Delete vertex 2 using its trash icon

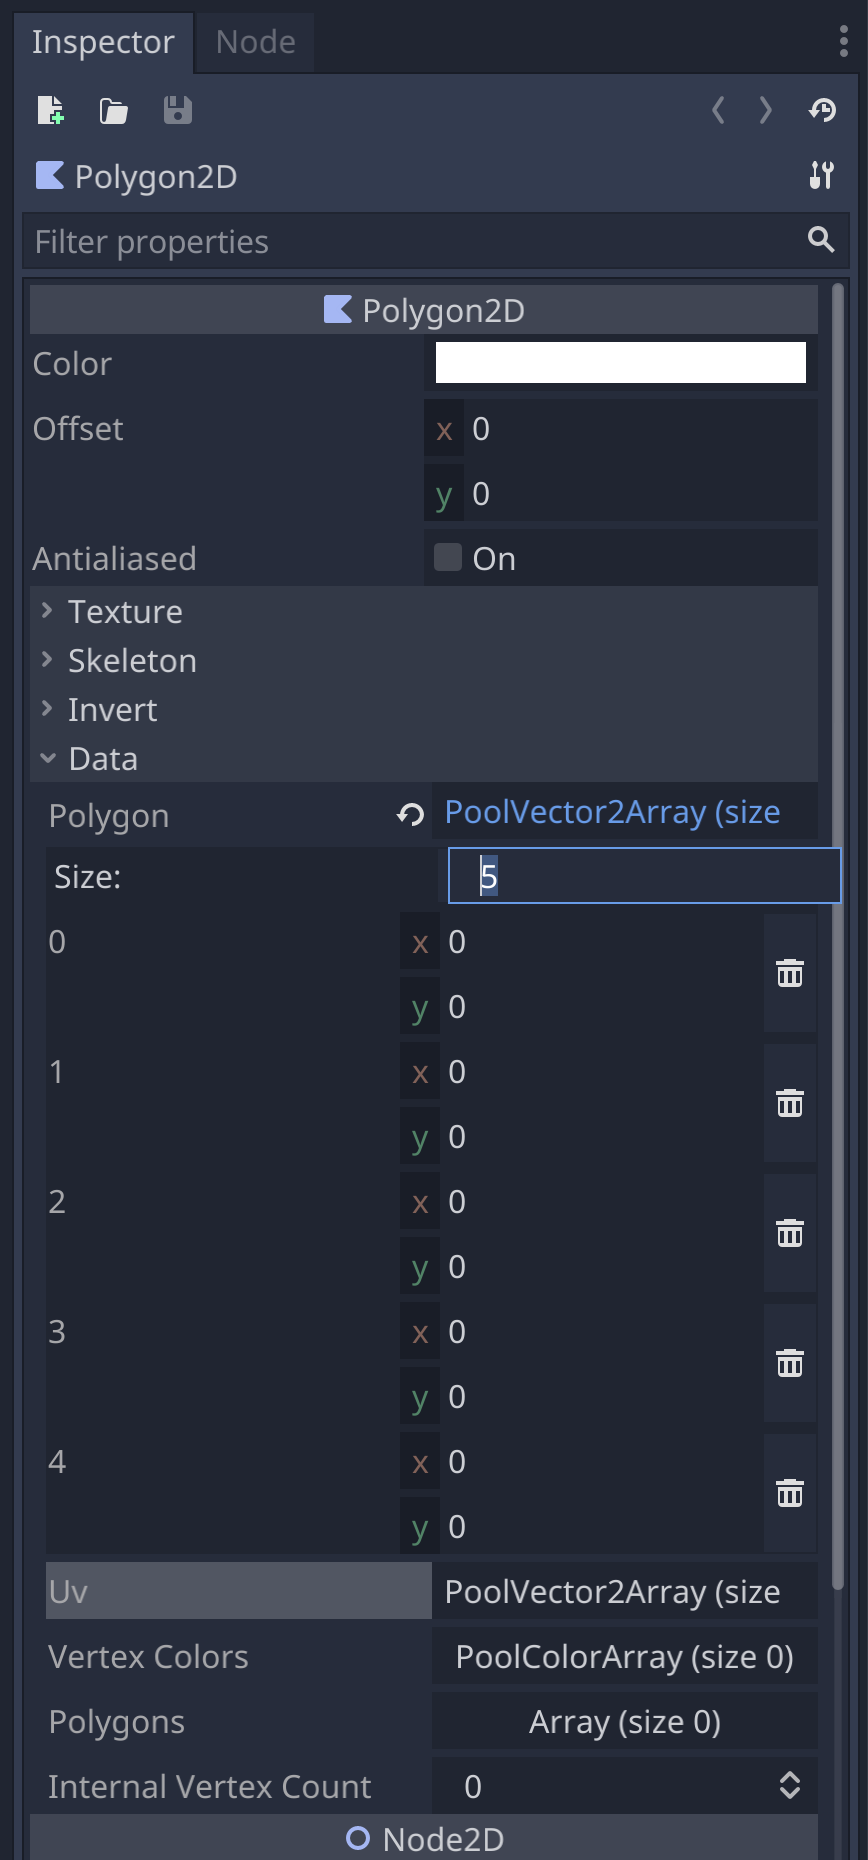790,1233
